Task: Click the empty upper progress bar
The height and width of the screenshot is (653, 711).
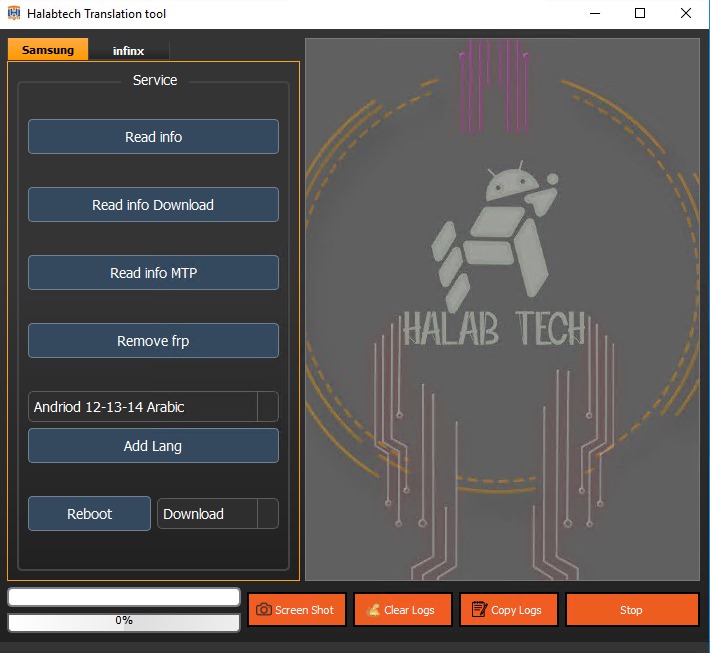Action: [x=124, y=597]
